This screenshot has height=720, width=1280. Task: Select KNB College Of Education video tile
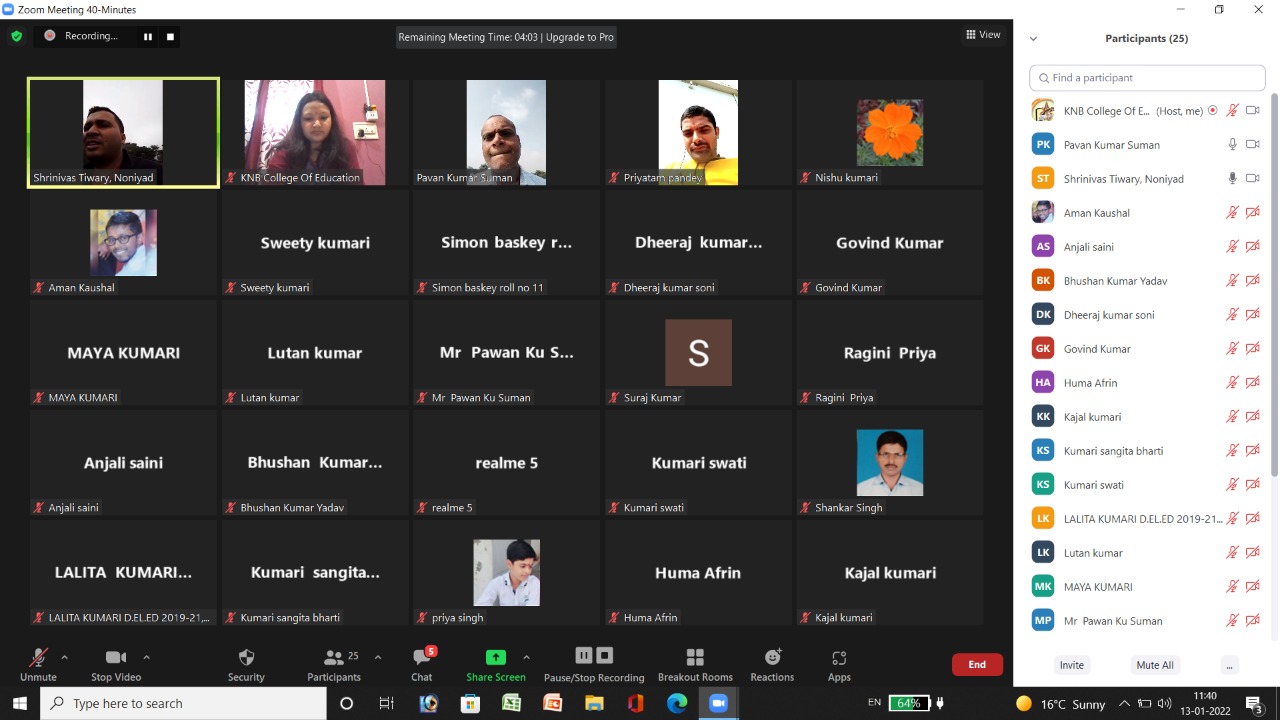tap(315, 132)
